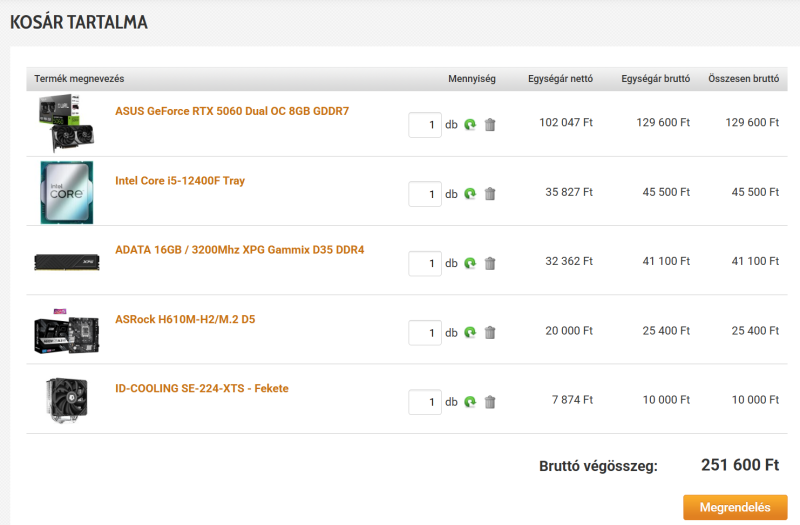
Task: Click the 7 874 Ft net price
Action: coord(572,399)
